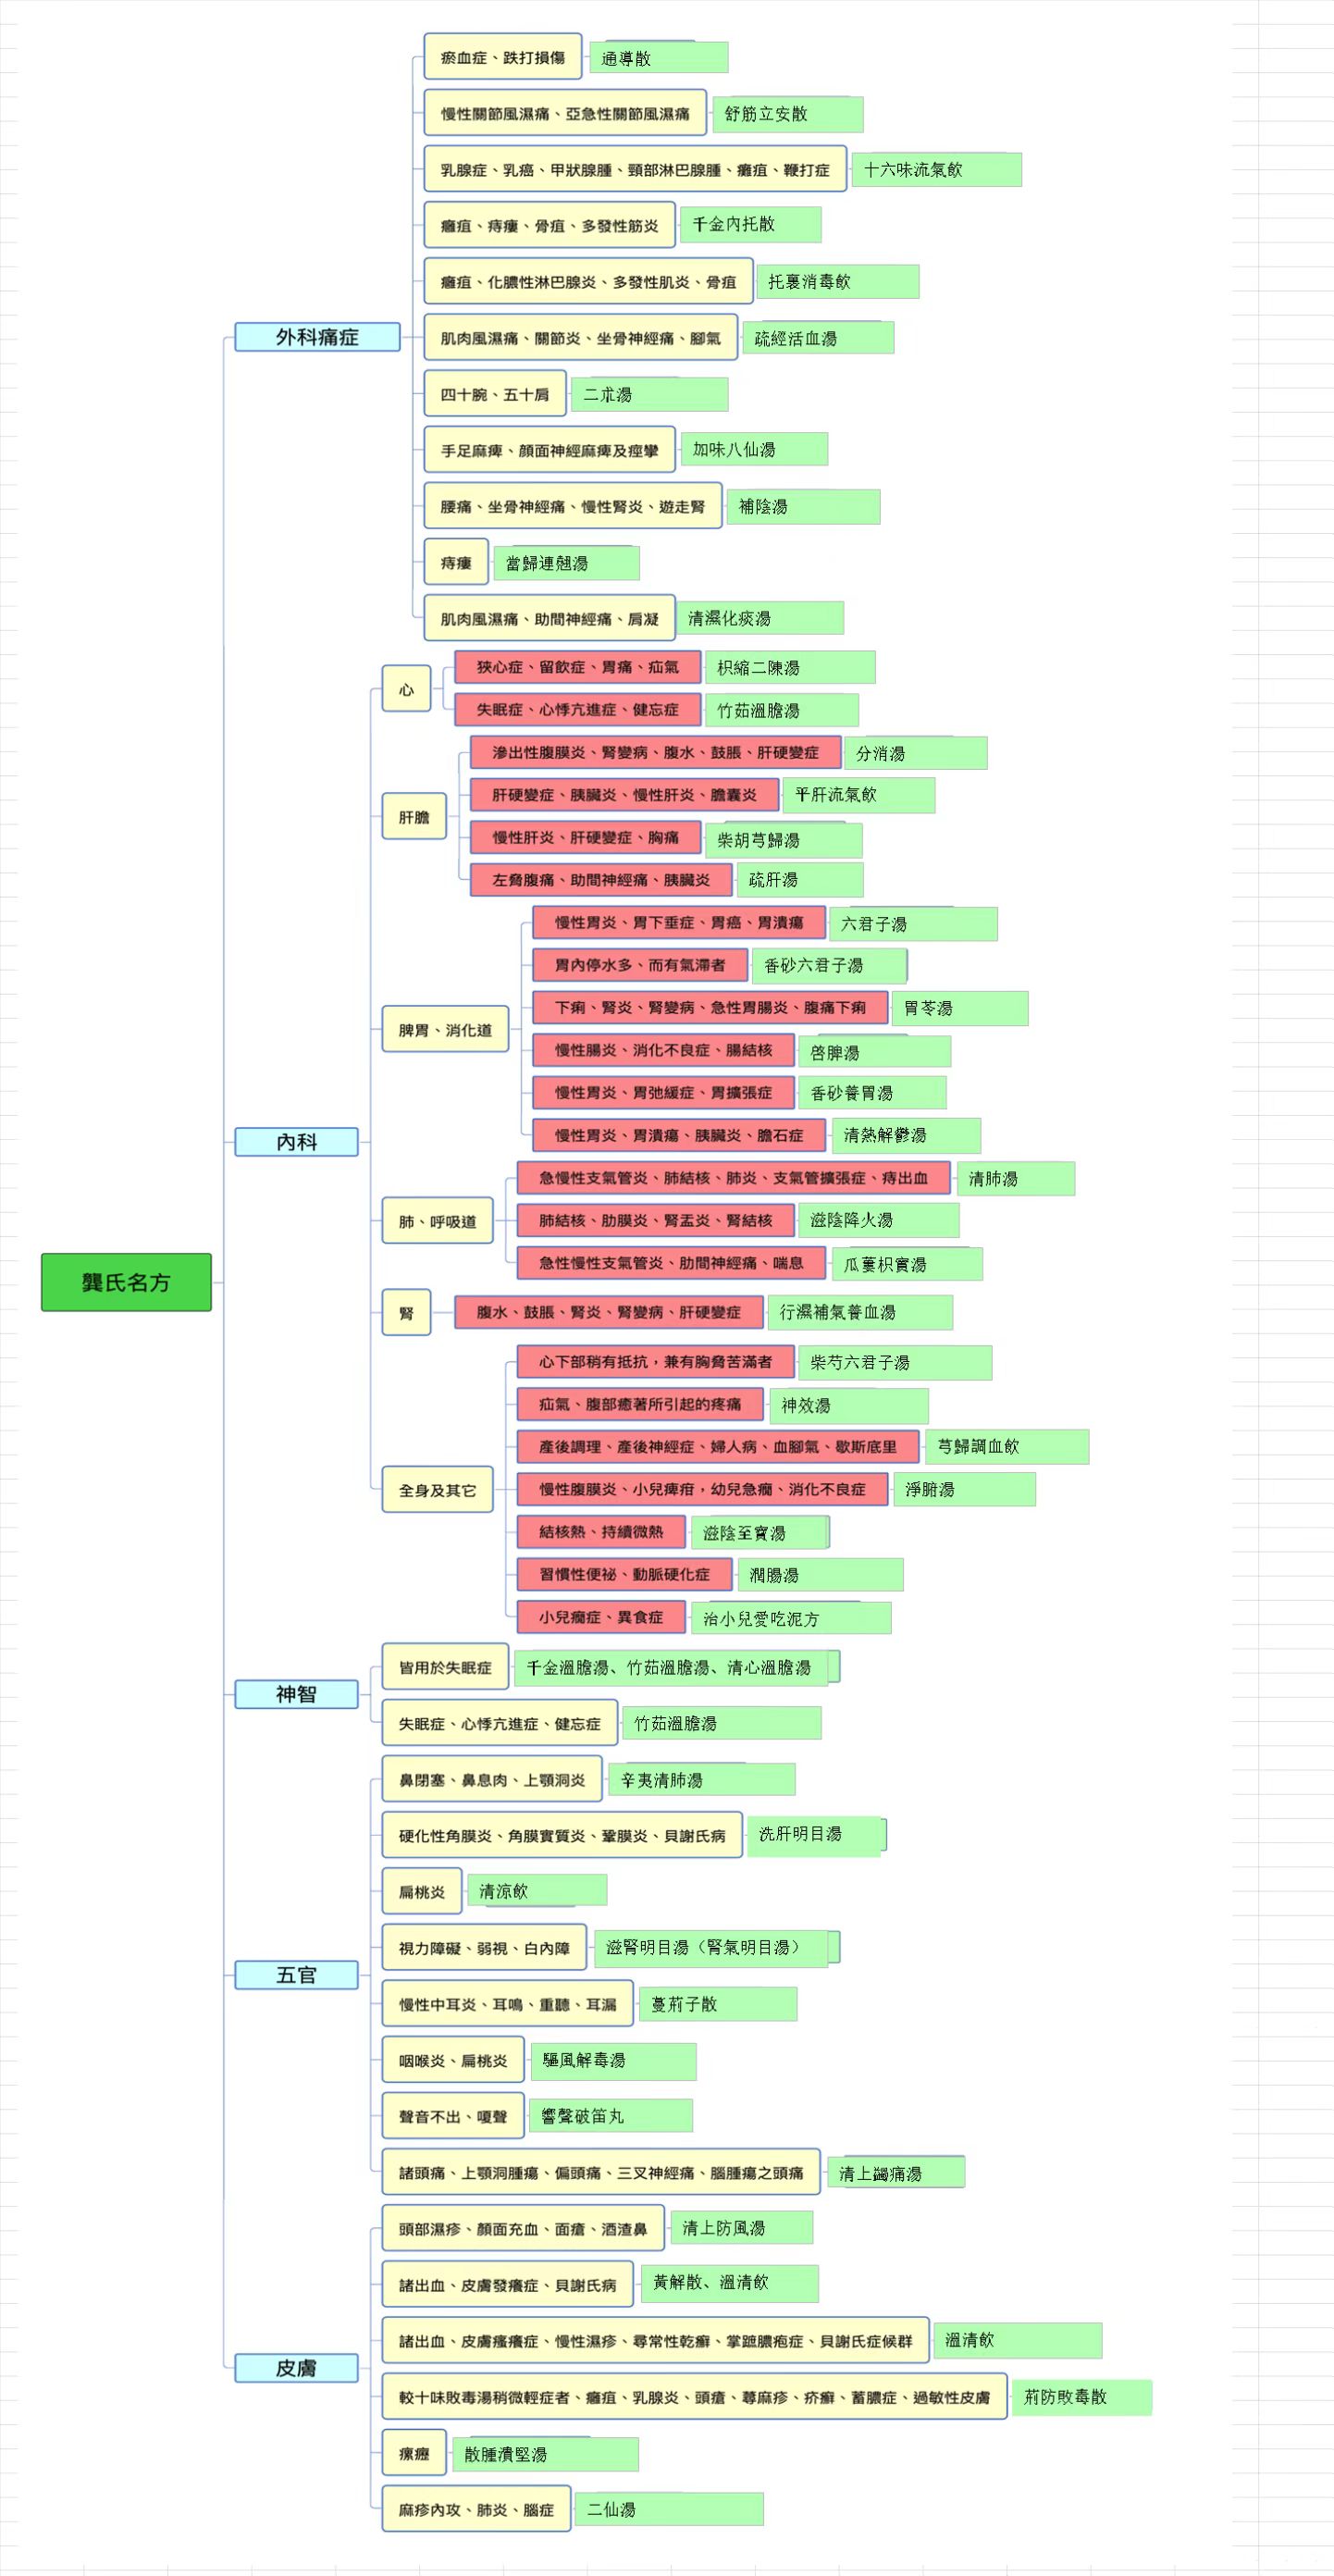This screenshot has width=1334, height=2576.
Task: Select the 胃苓湯 formula label
Action: click(x=960, y=1009)
